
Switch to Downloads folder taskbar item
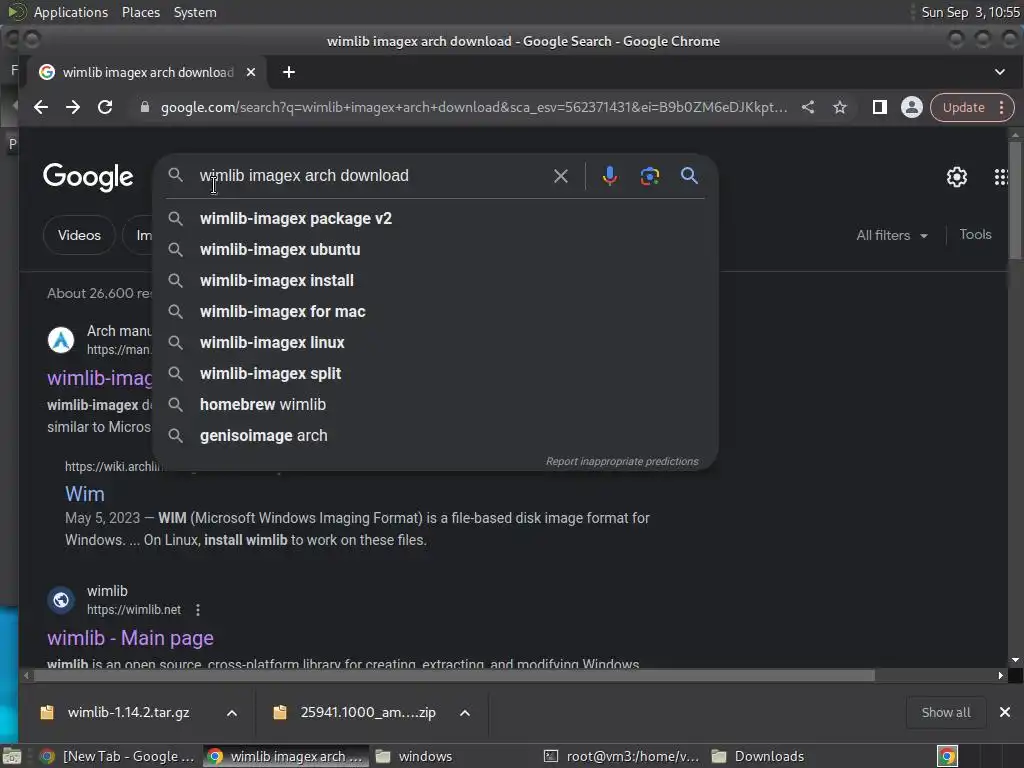(758, 756)
